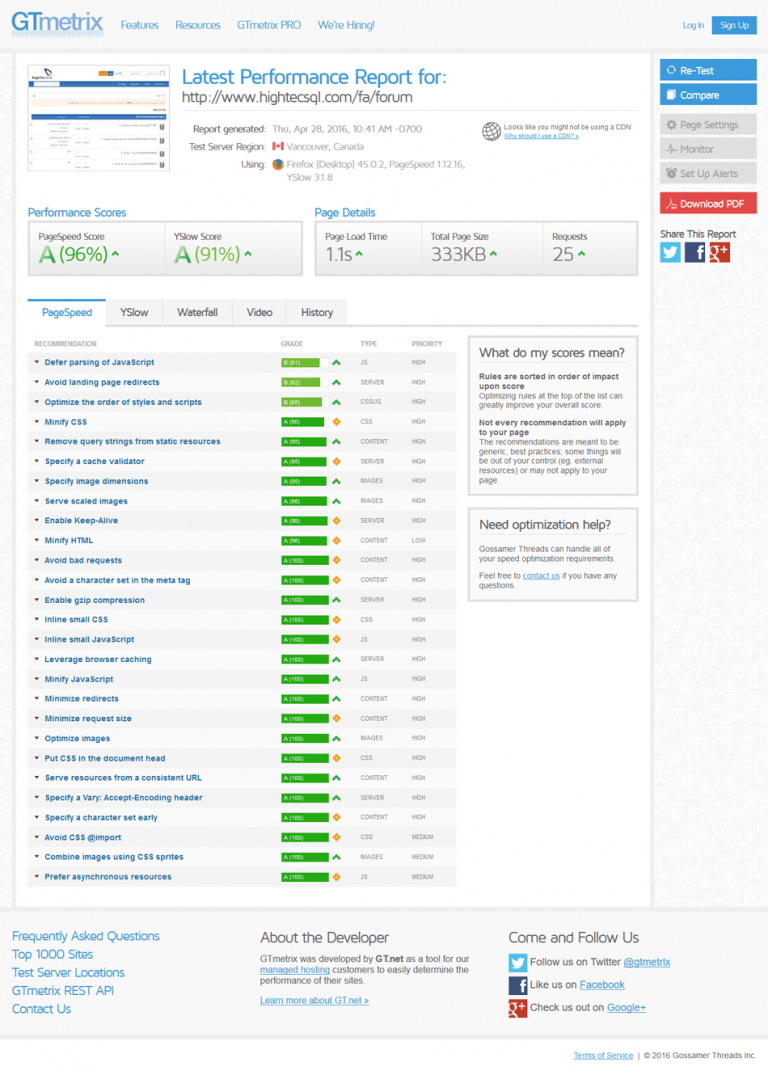Viewport: 768px width, 1071px height.
Task: Click the Re-Test button
Action: 708,70
